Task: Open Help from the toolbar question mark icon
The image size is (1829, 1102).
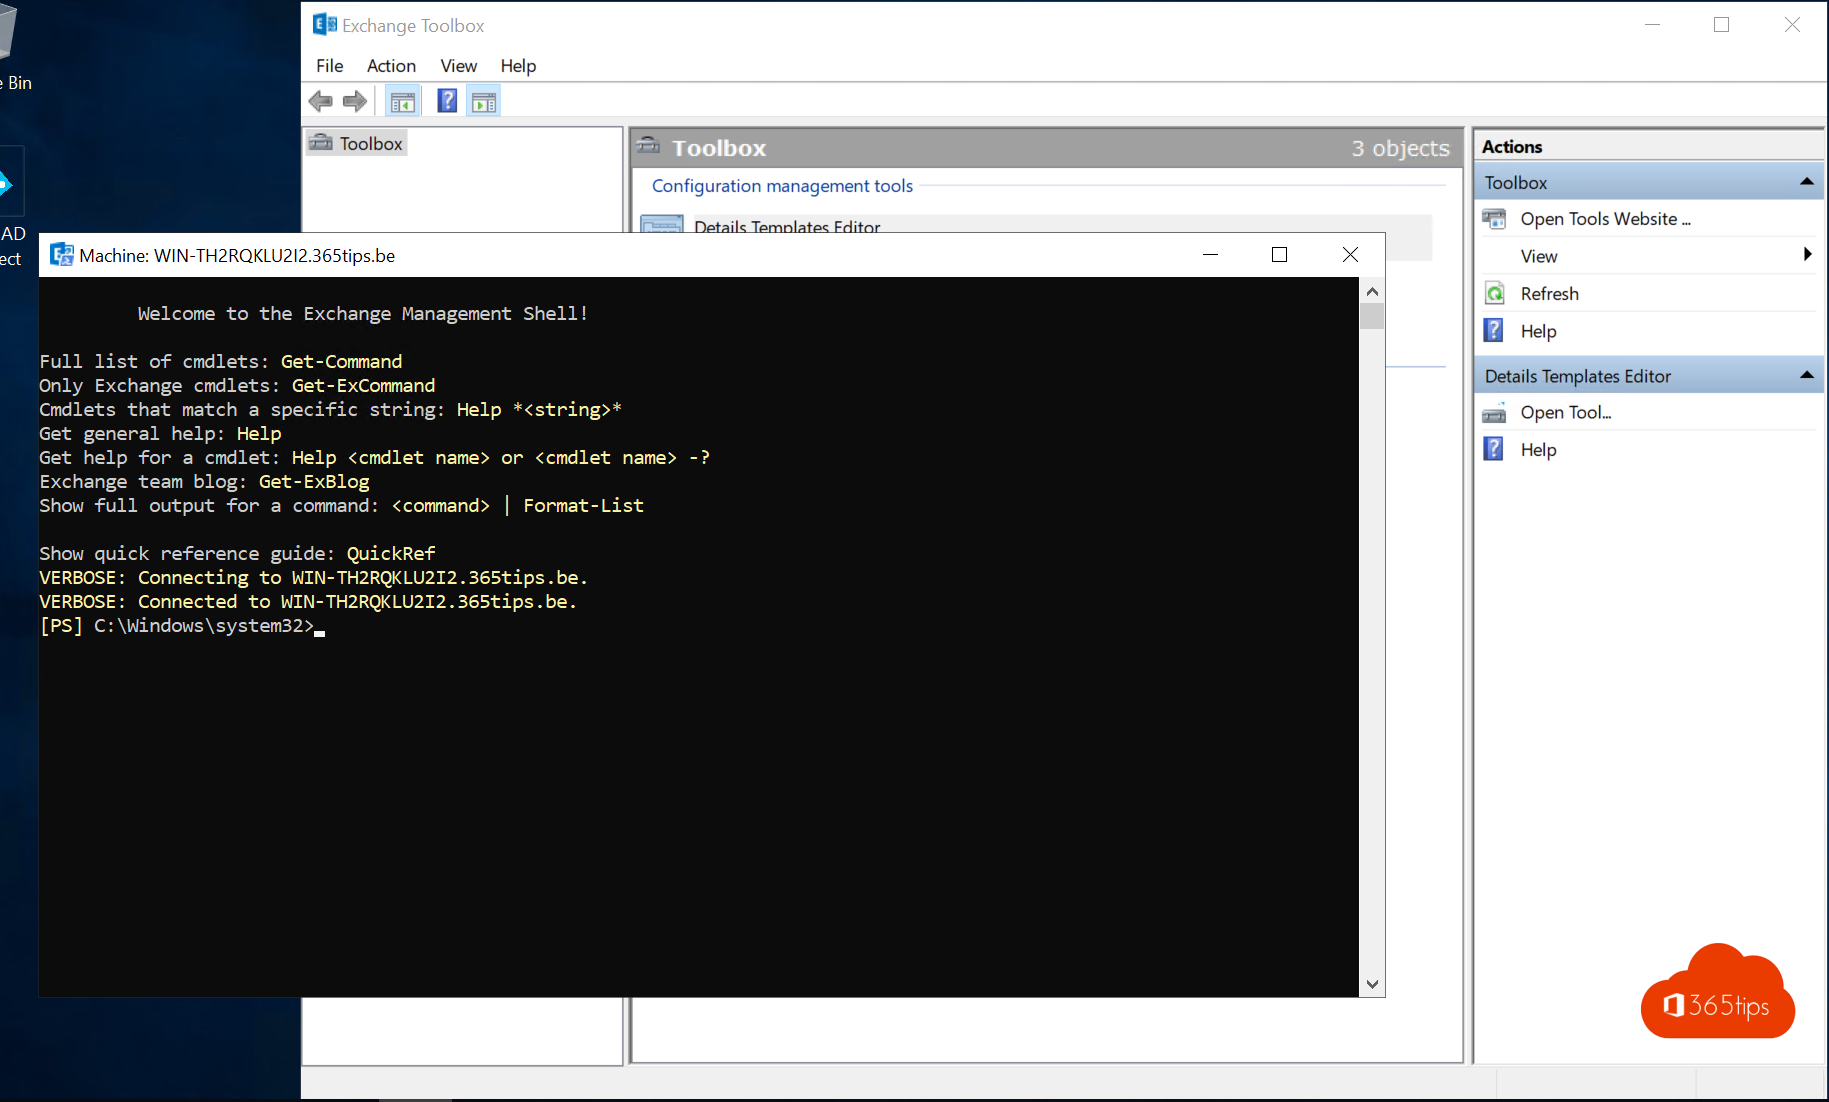Action: pos(447,100)
